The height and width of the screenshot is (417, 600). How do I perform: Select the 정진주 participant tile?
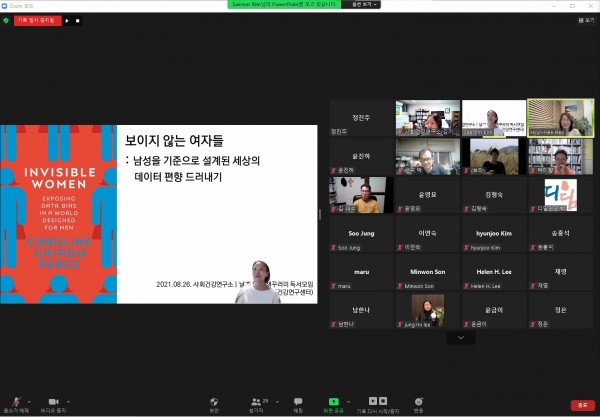coord(361,118)
